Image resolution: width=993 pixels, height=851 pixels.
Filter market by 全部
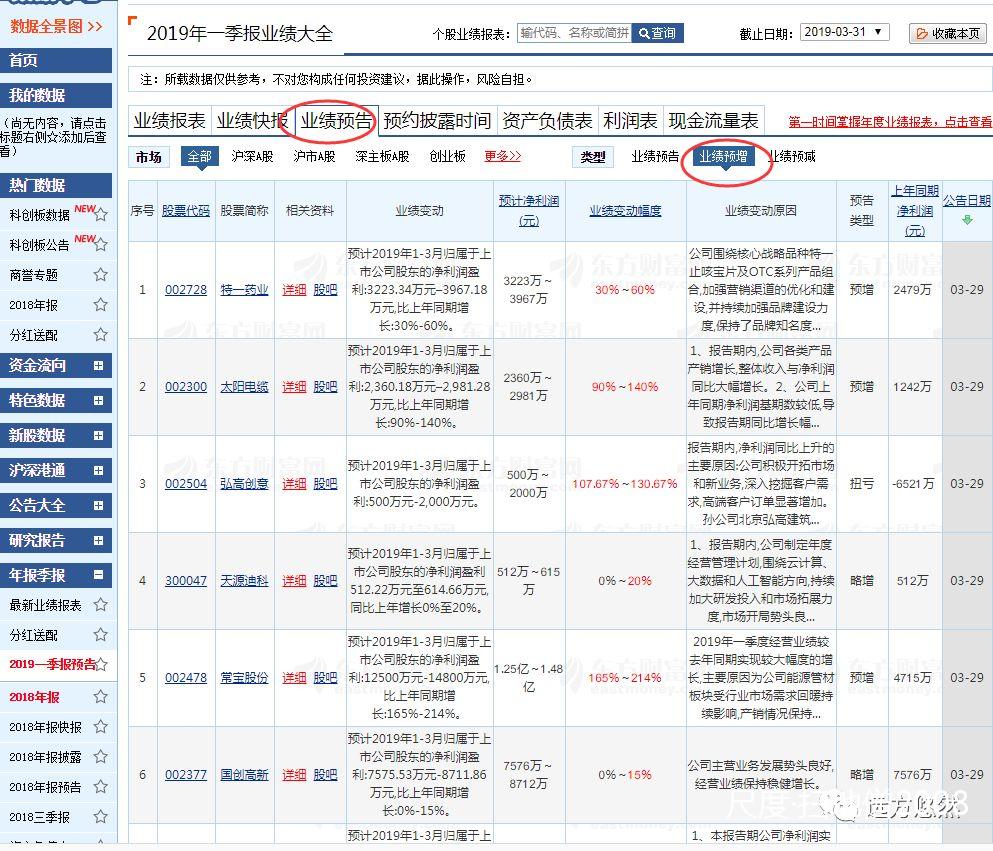(x=199, y=156)
